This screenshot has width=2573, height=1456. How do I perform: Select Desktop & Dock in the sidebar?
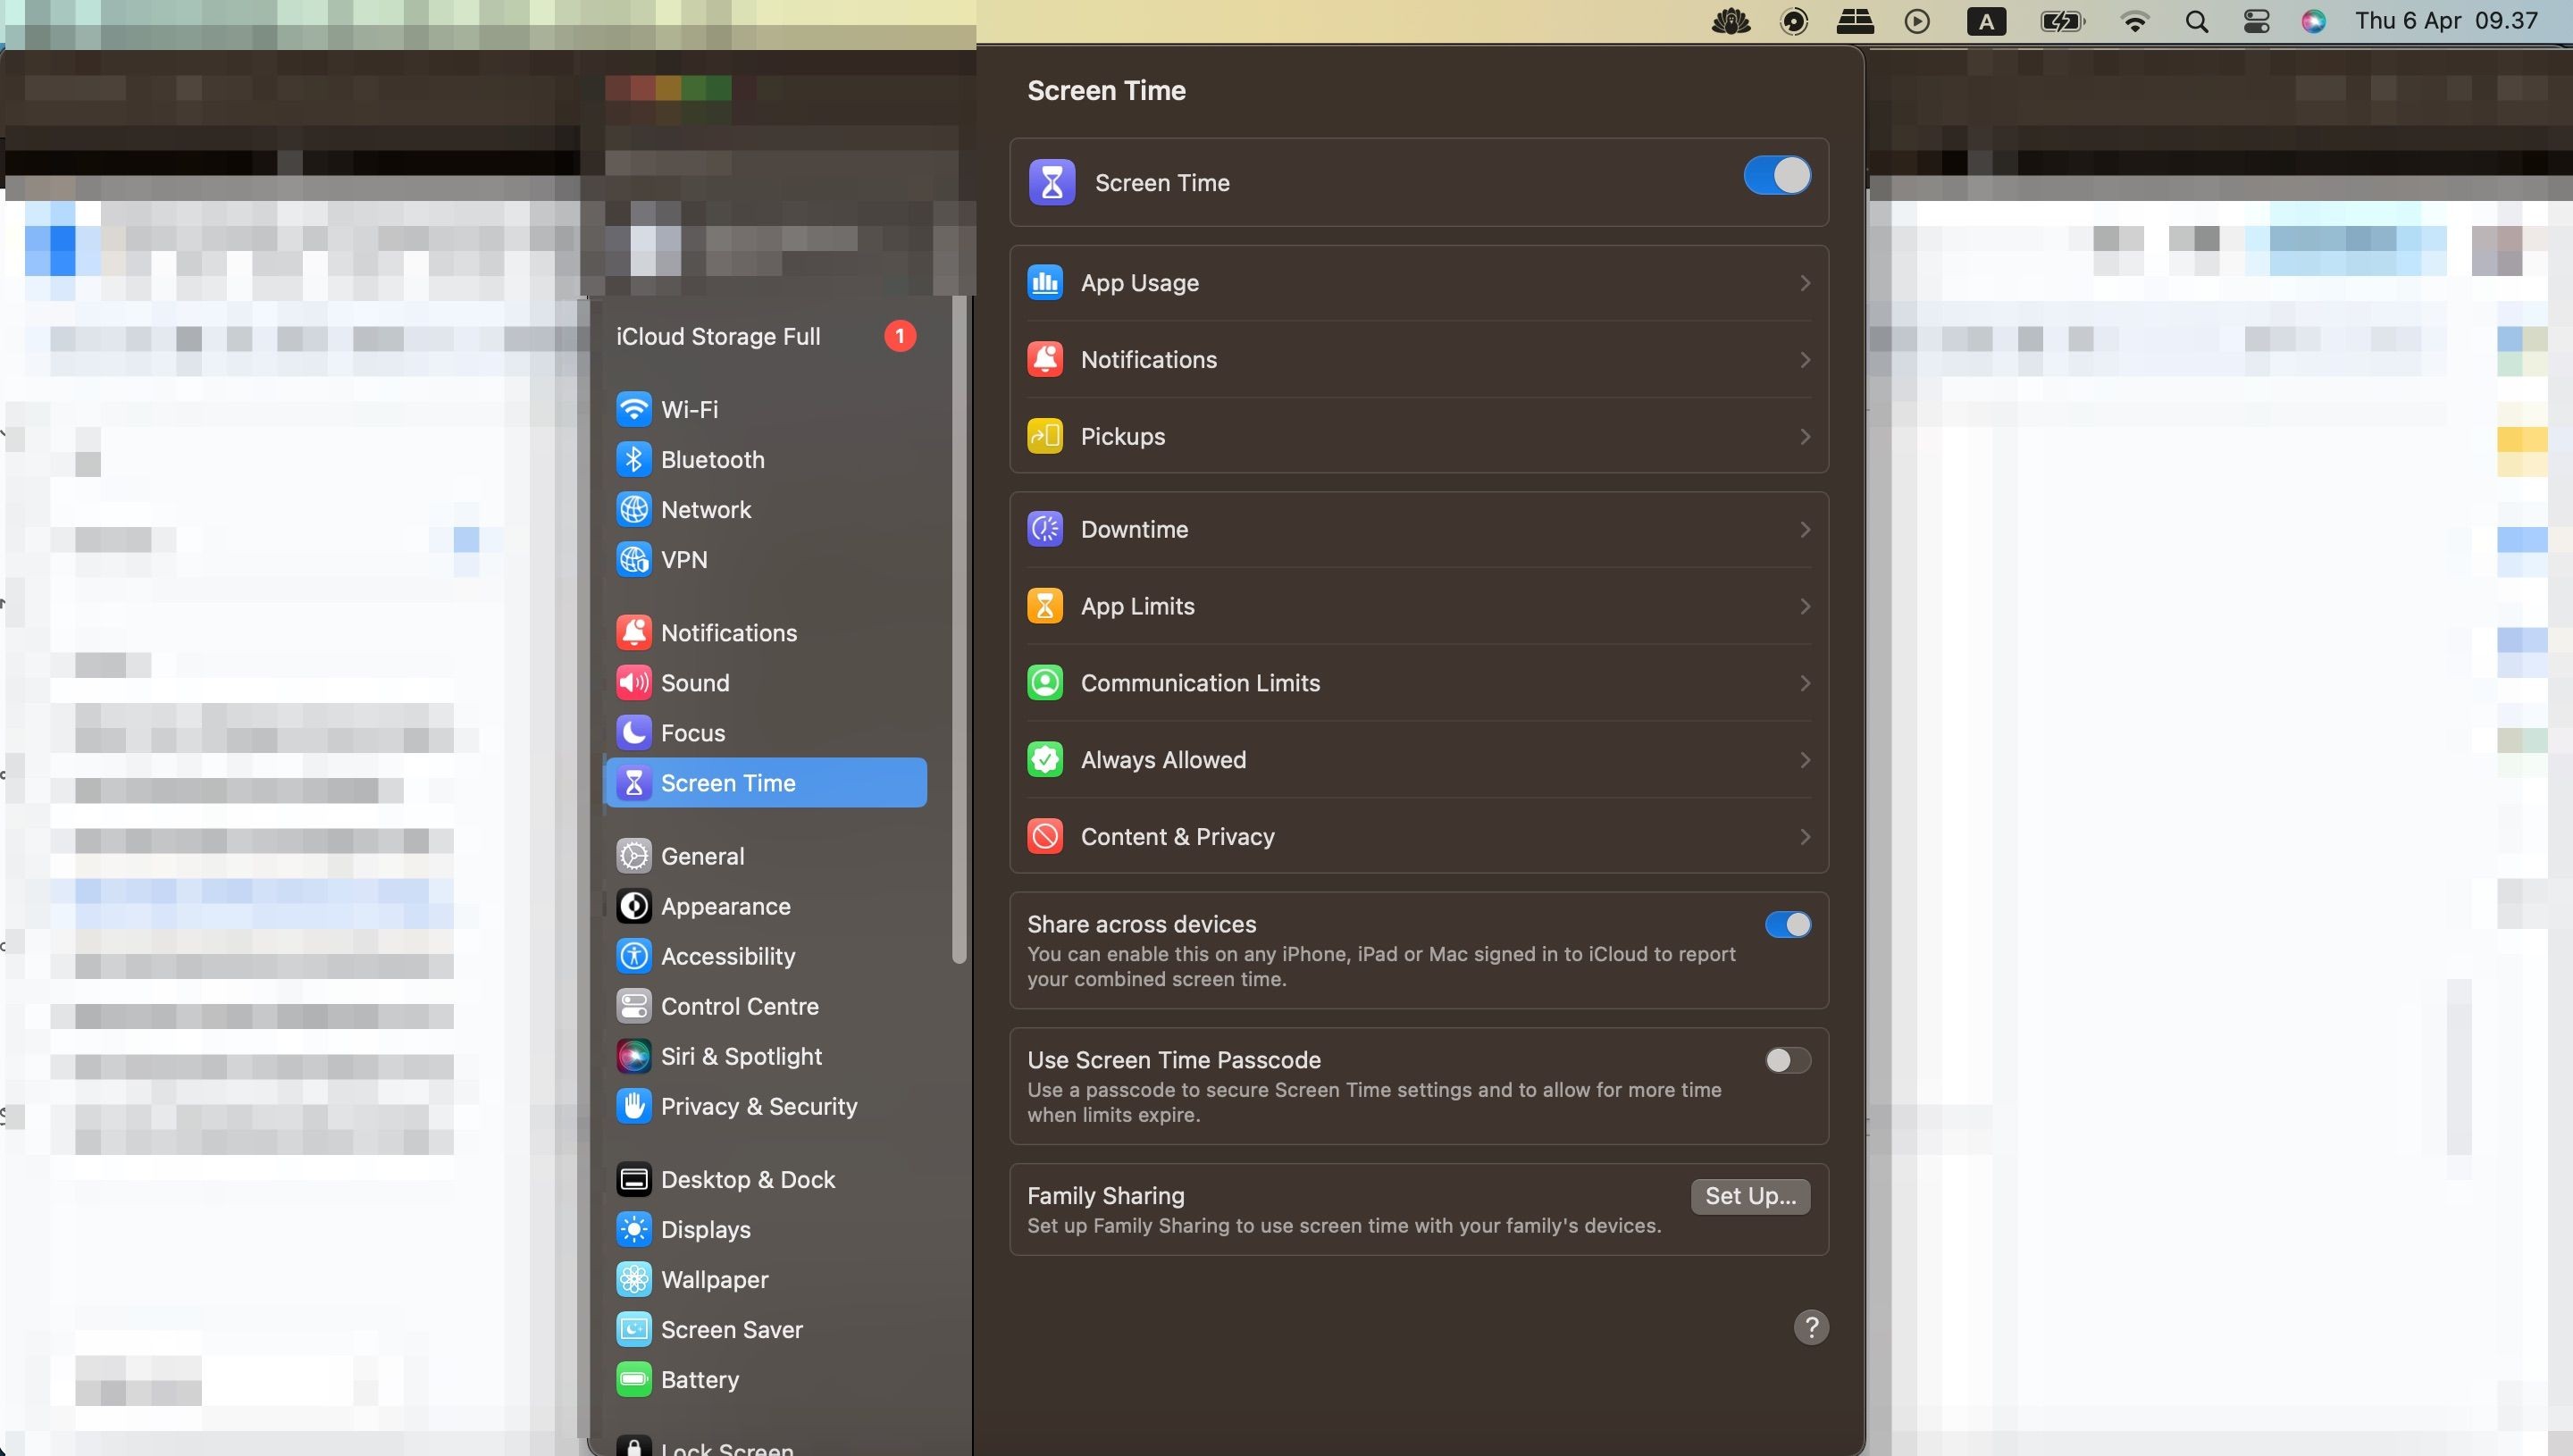766,1178
